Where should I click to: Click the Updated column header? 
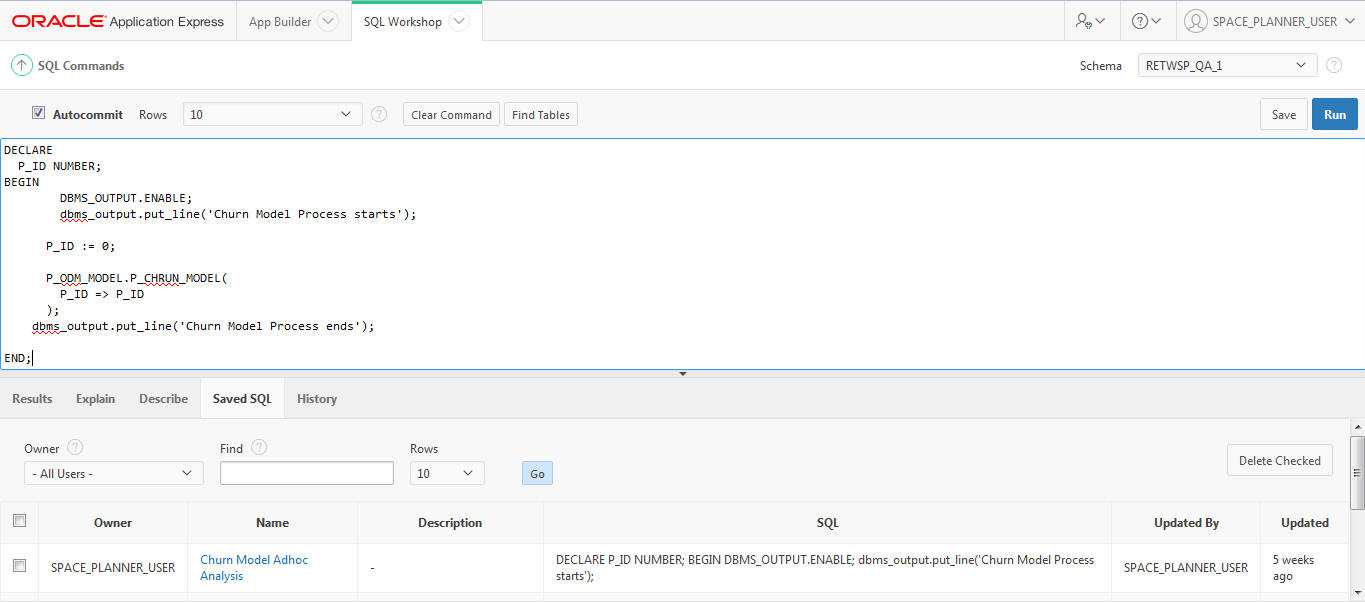pyautogui.click(x=1305, y=522)
